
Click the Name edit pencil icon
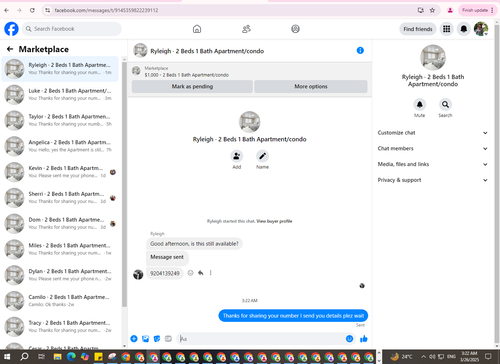click(262, 156)
